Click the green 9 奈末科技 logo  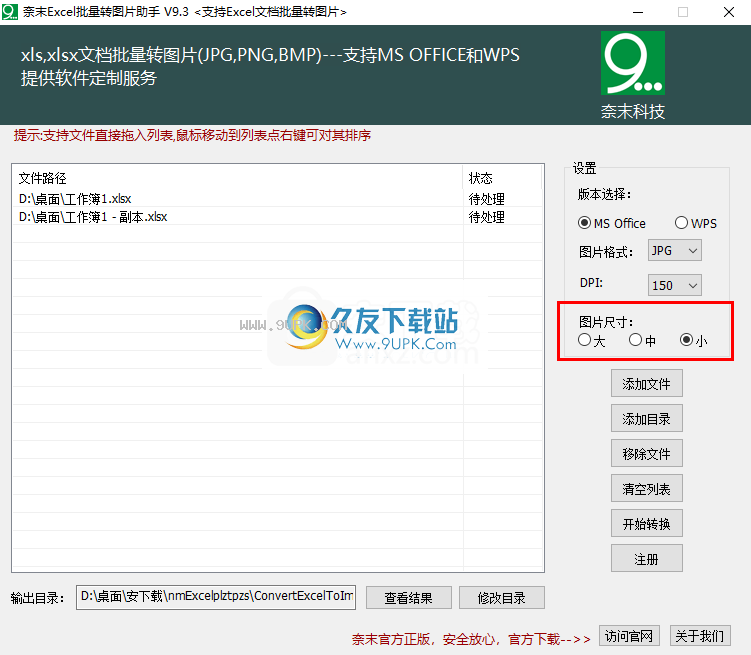click(x=633, y=63)
